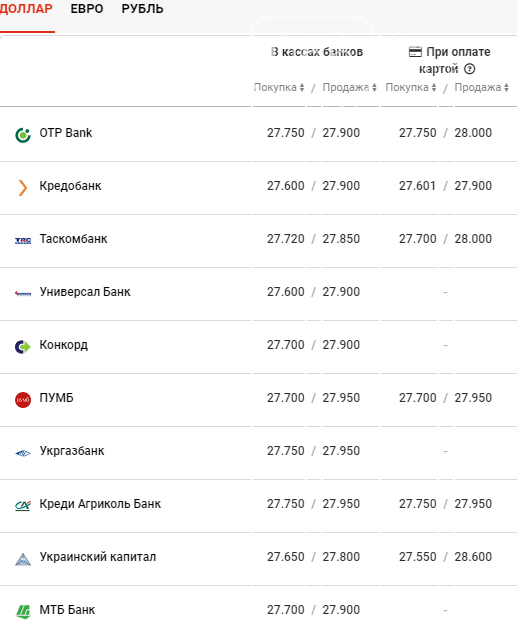Sort by card payment Покупка column

pyautogui.click(x=411, y=87)
